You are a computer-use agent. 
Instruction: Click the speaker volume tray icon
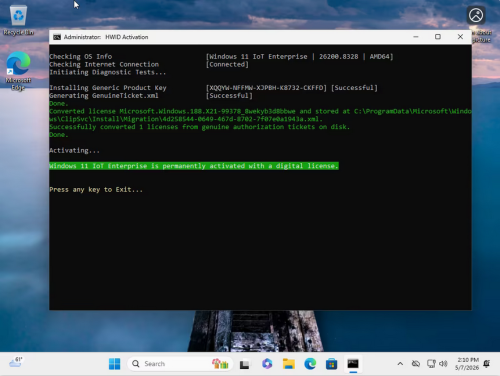[443, 364]
